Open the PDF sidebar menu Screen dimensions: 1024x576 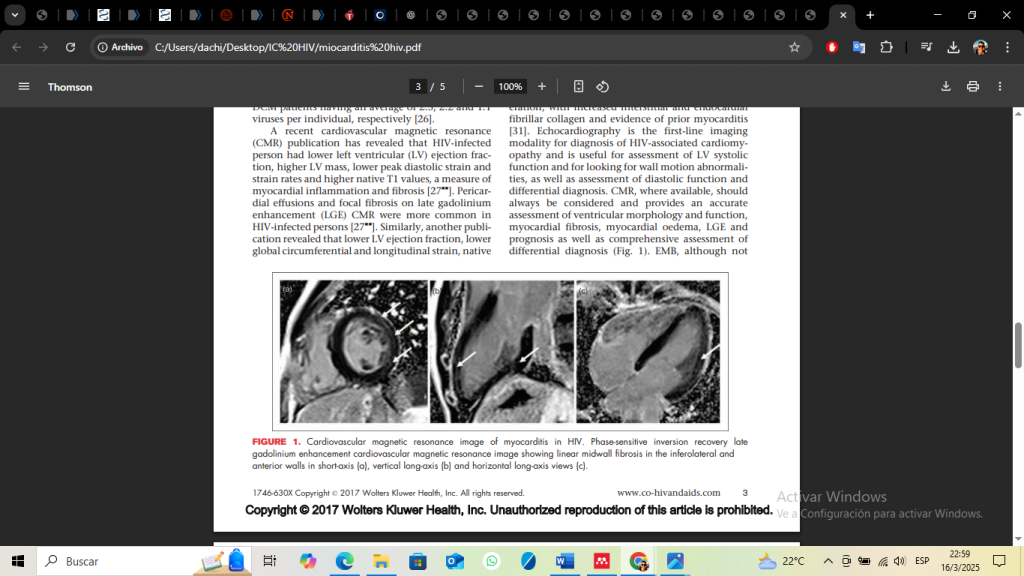tap(24, 87)
